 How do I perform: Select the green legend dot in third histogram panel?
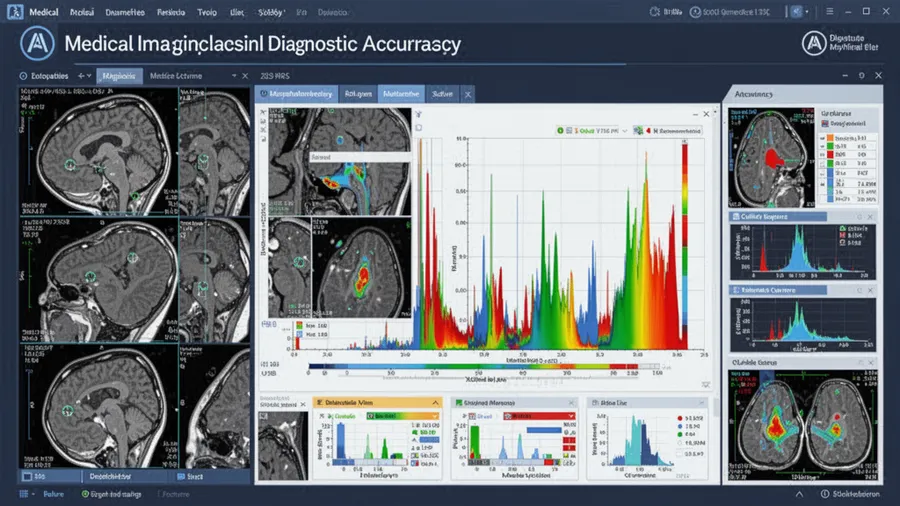coord(680,434)
